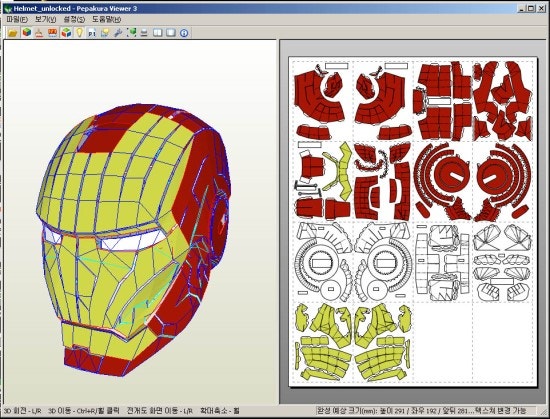Open the 파일(F) menu
This screenshot has height=419, width=550.
[x=16, y=20]
